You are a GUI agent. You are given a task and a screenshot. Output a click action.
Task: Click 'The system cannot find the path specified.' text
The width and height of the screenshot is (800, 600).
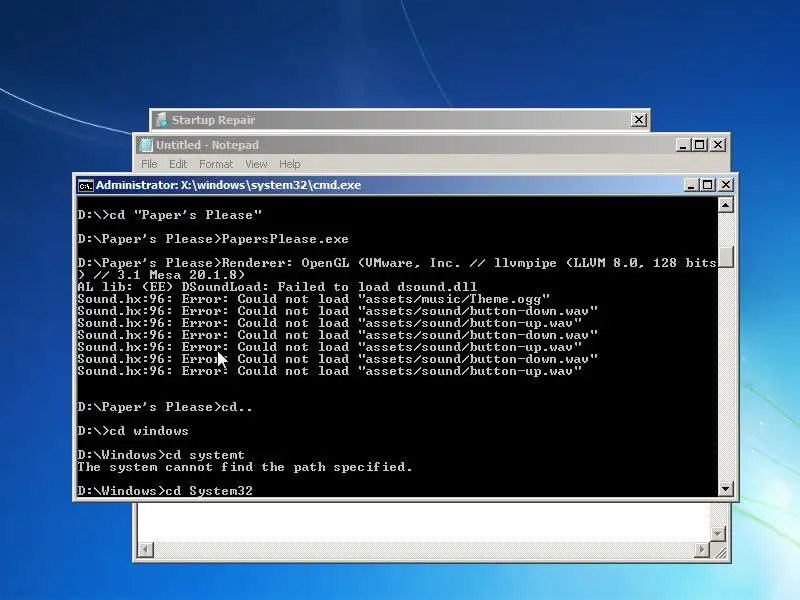pyautogui.click(x=245, y=467)
